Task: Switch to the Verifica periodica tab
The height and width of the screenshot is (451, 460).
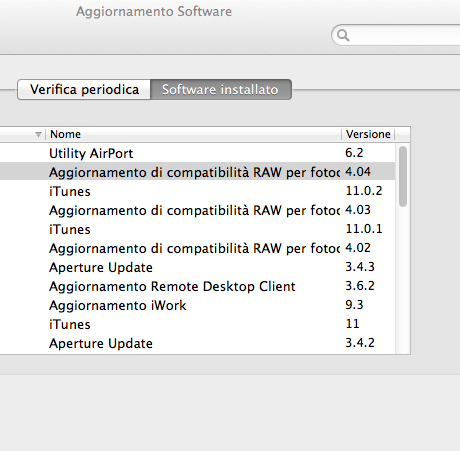Action: 84,89
